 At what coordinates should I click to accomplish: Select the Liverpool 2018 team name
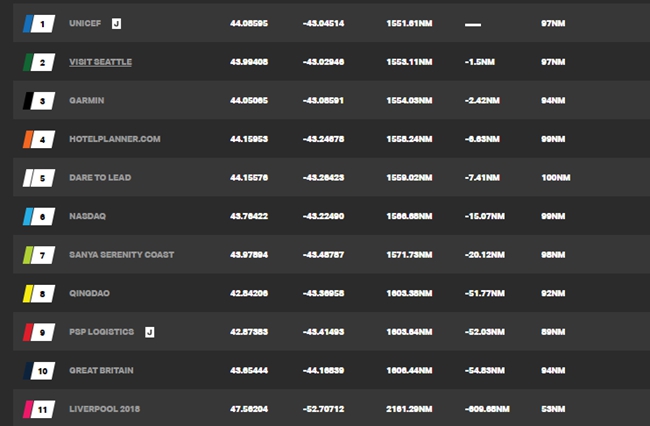pos(104,409)
